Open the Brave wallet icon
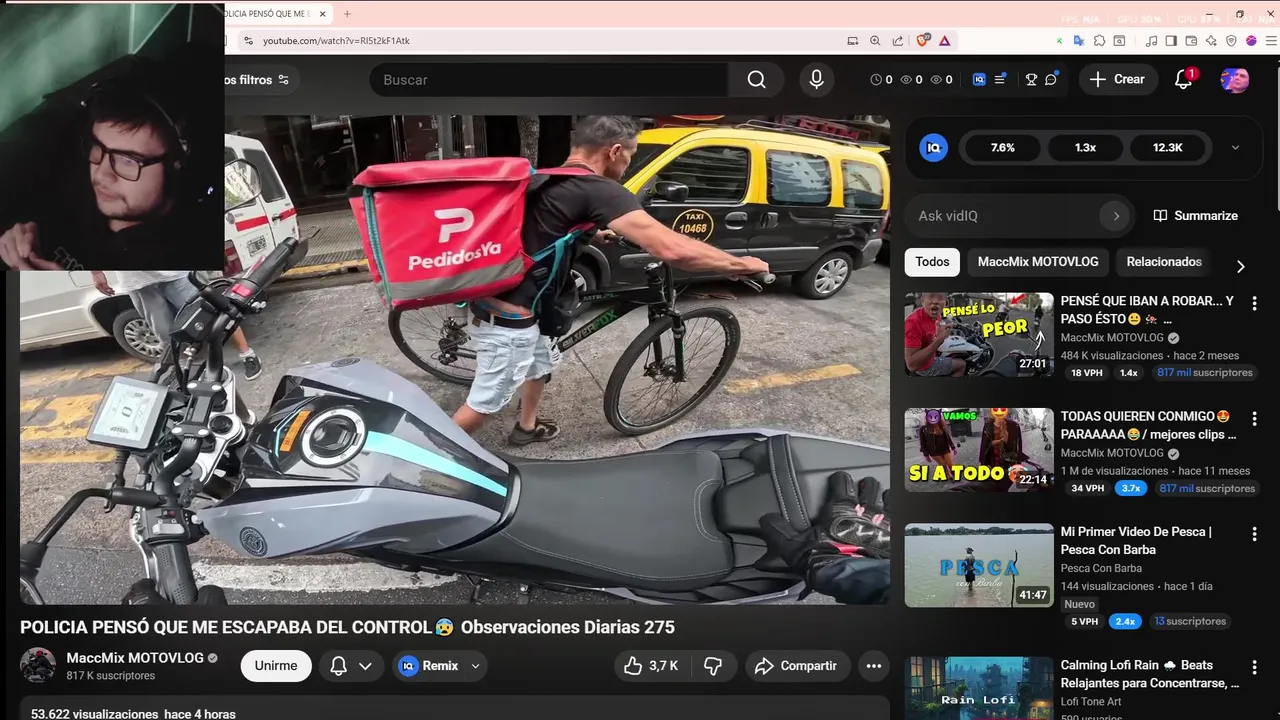 pyautogui.click(x=1191, y=41)
